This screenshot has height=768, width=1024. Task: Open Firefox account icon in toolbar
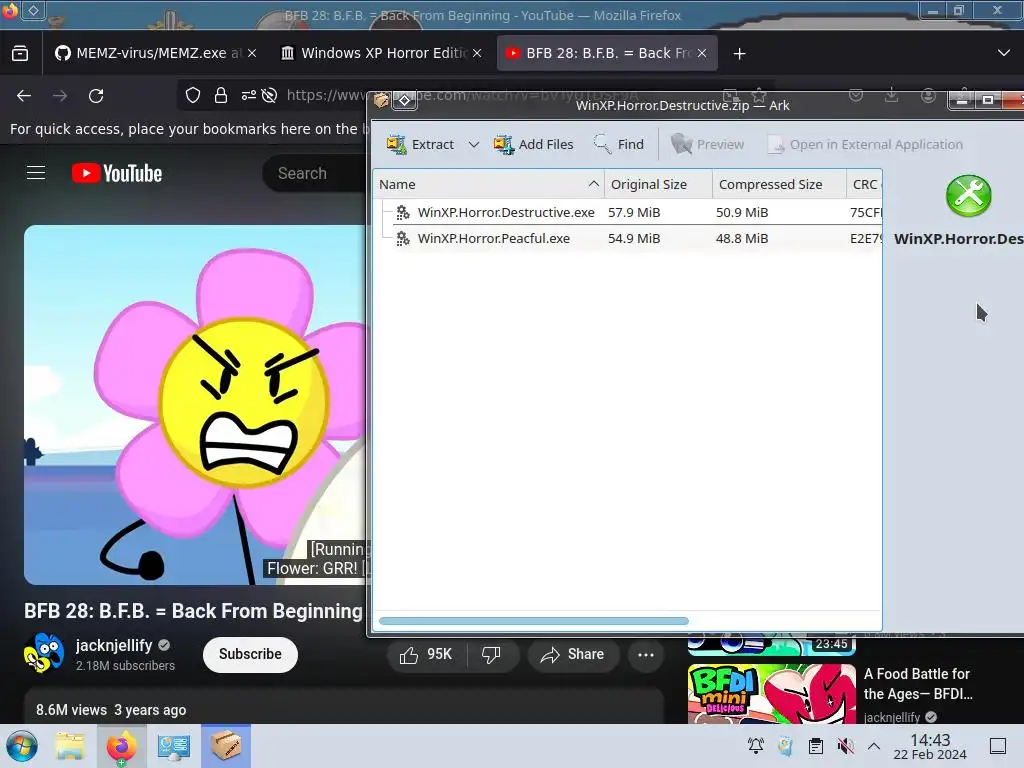(928, 96)
